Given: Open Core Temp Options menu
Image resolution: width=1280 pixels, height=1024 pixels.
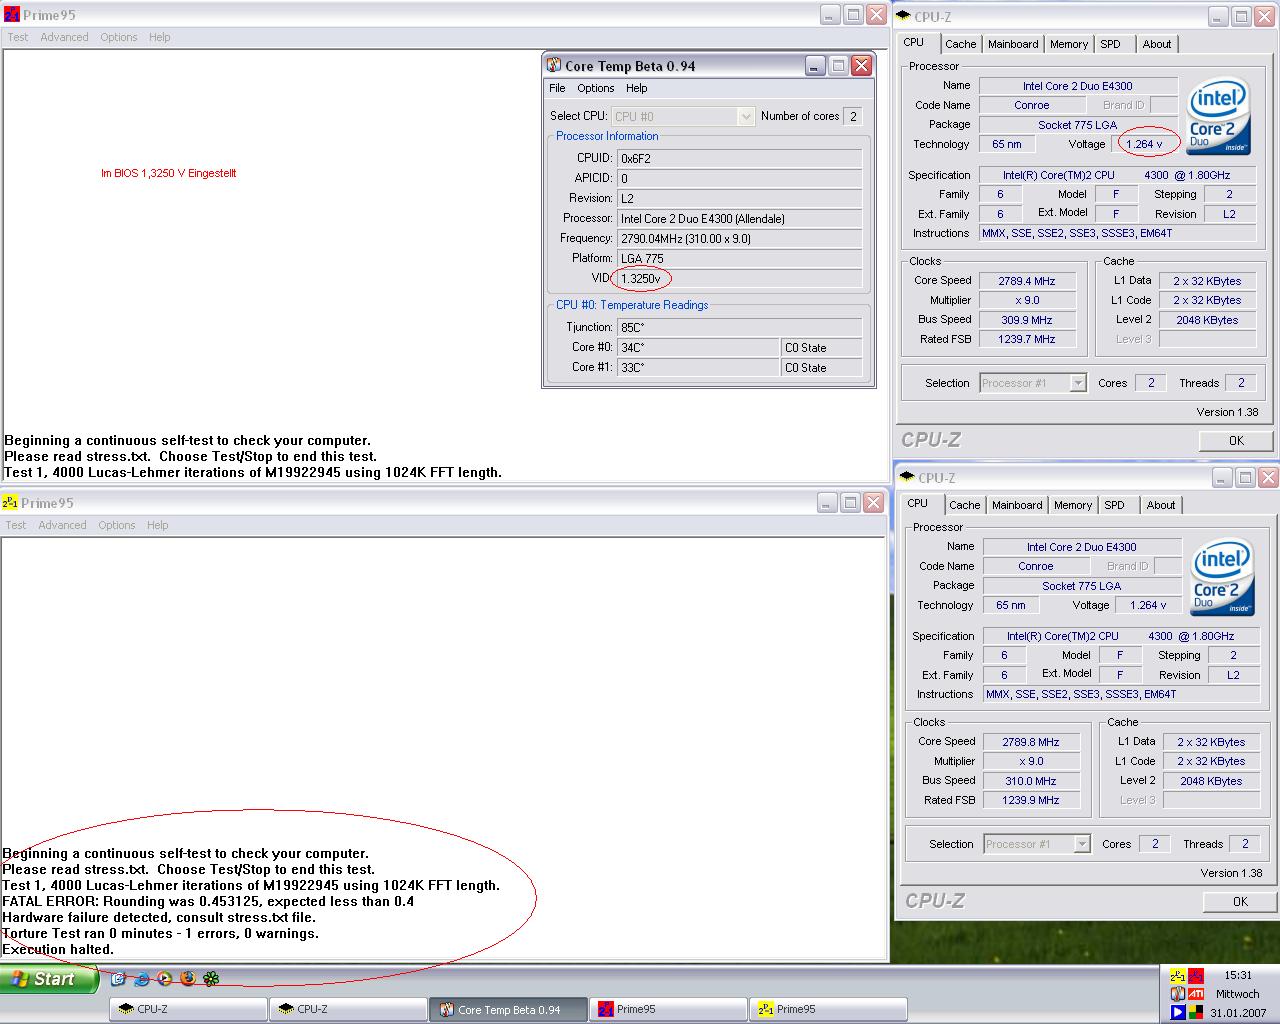Looking at the screenshot, I should (595, 88).
